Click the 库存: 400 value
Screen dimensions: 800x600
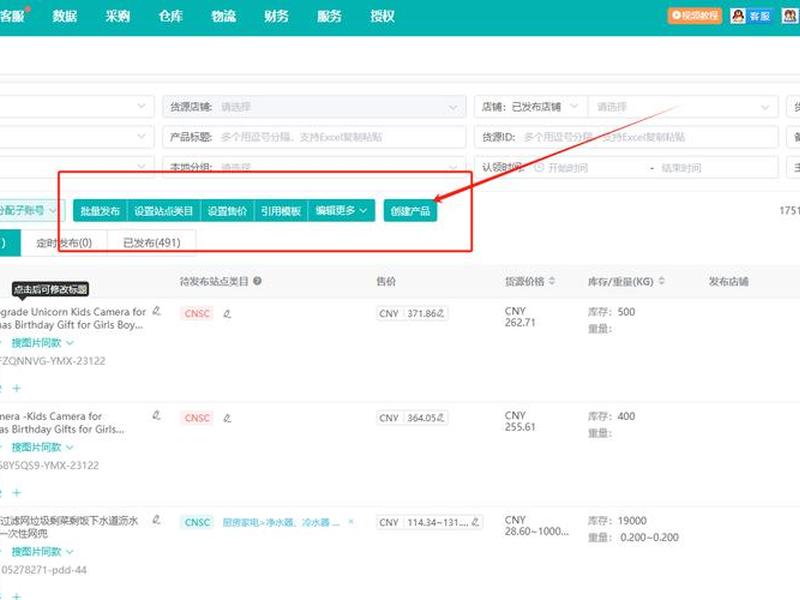coord(611,416)
